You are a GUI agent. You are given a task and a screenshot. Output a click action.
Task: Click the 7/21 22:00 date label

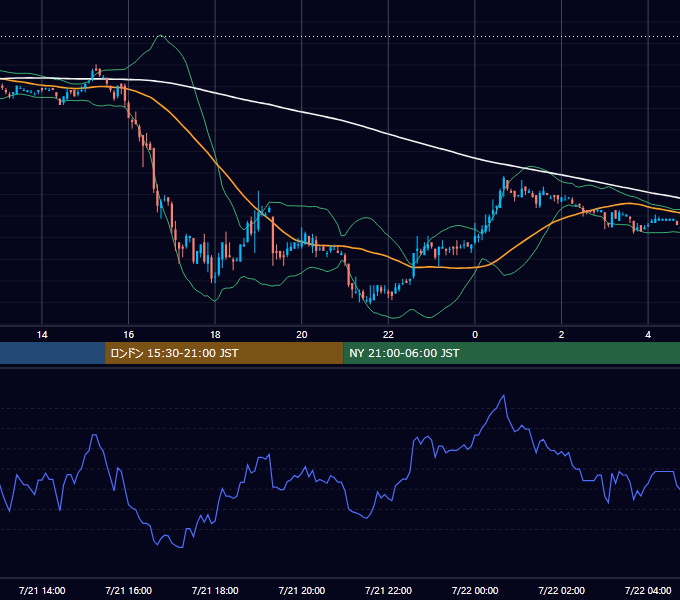[x=388, y=590]
